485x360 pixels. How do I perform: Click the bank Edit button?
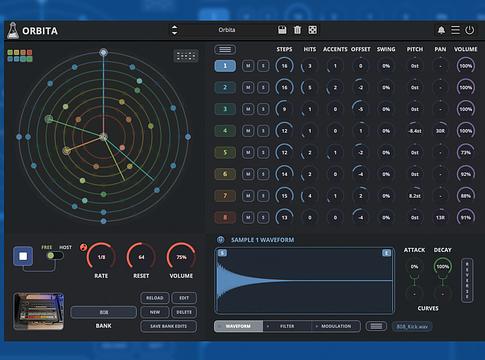[x=184, y=298]
